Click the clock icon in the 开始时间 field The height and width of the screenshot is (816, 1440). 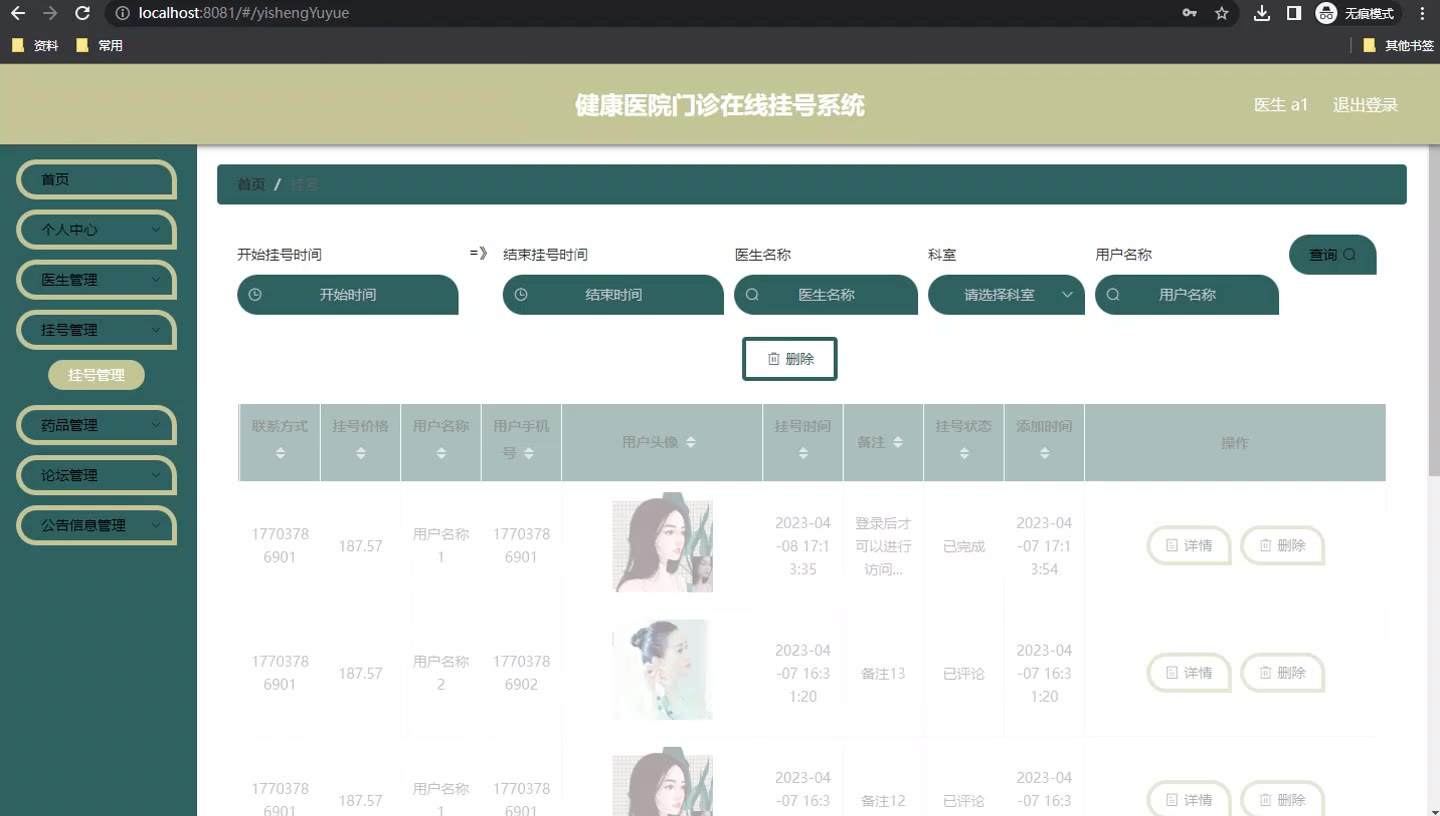[x=255, y=295]
